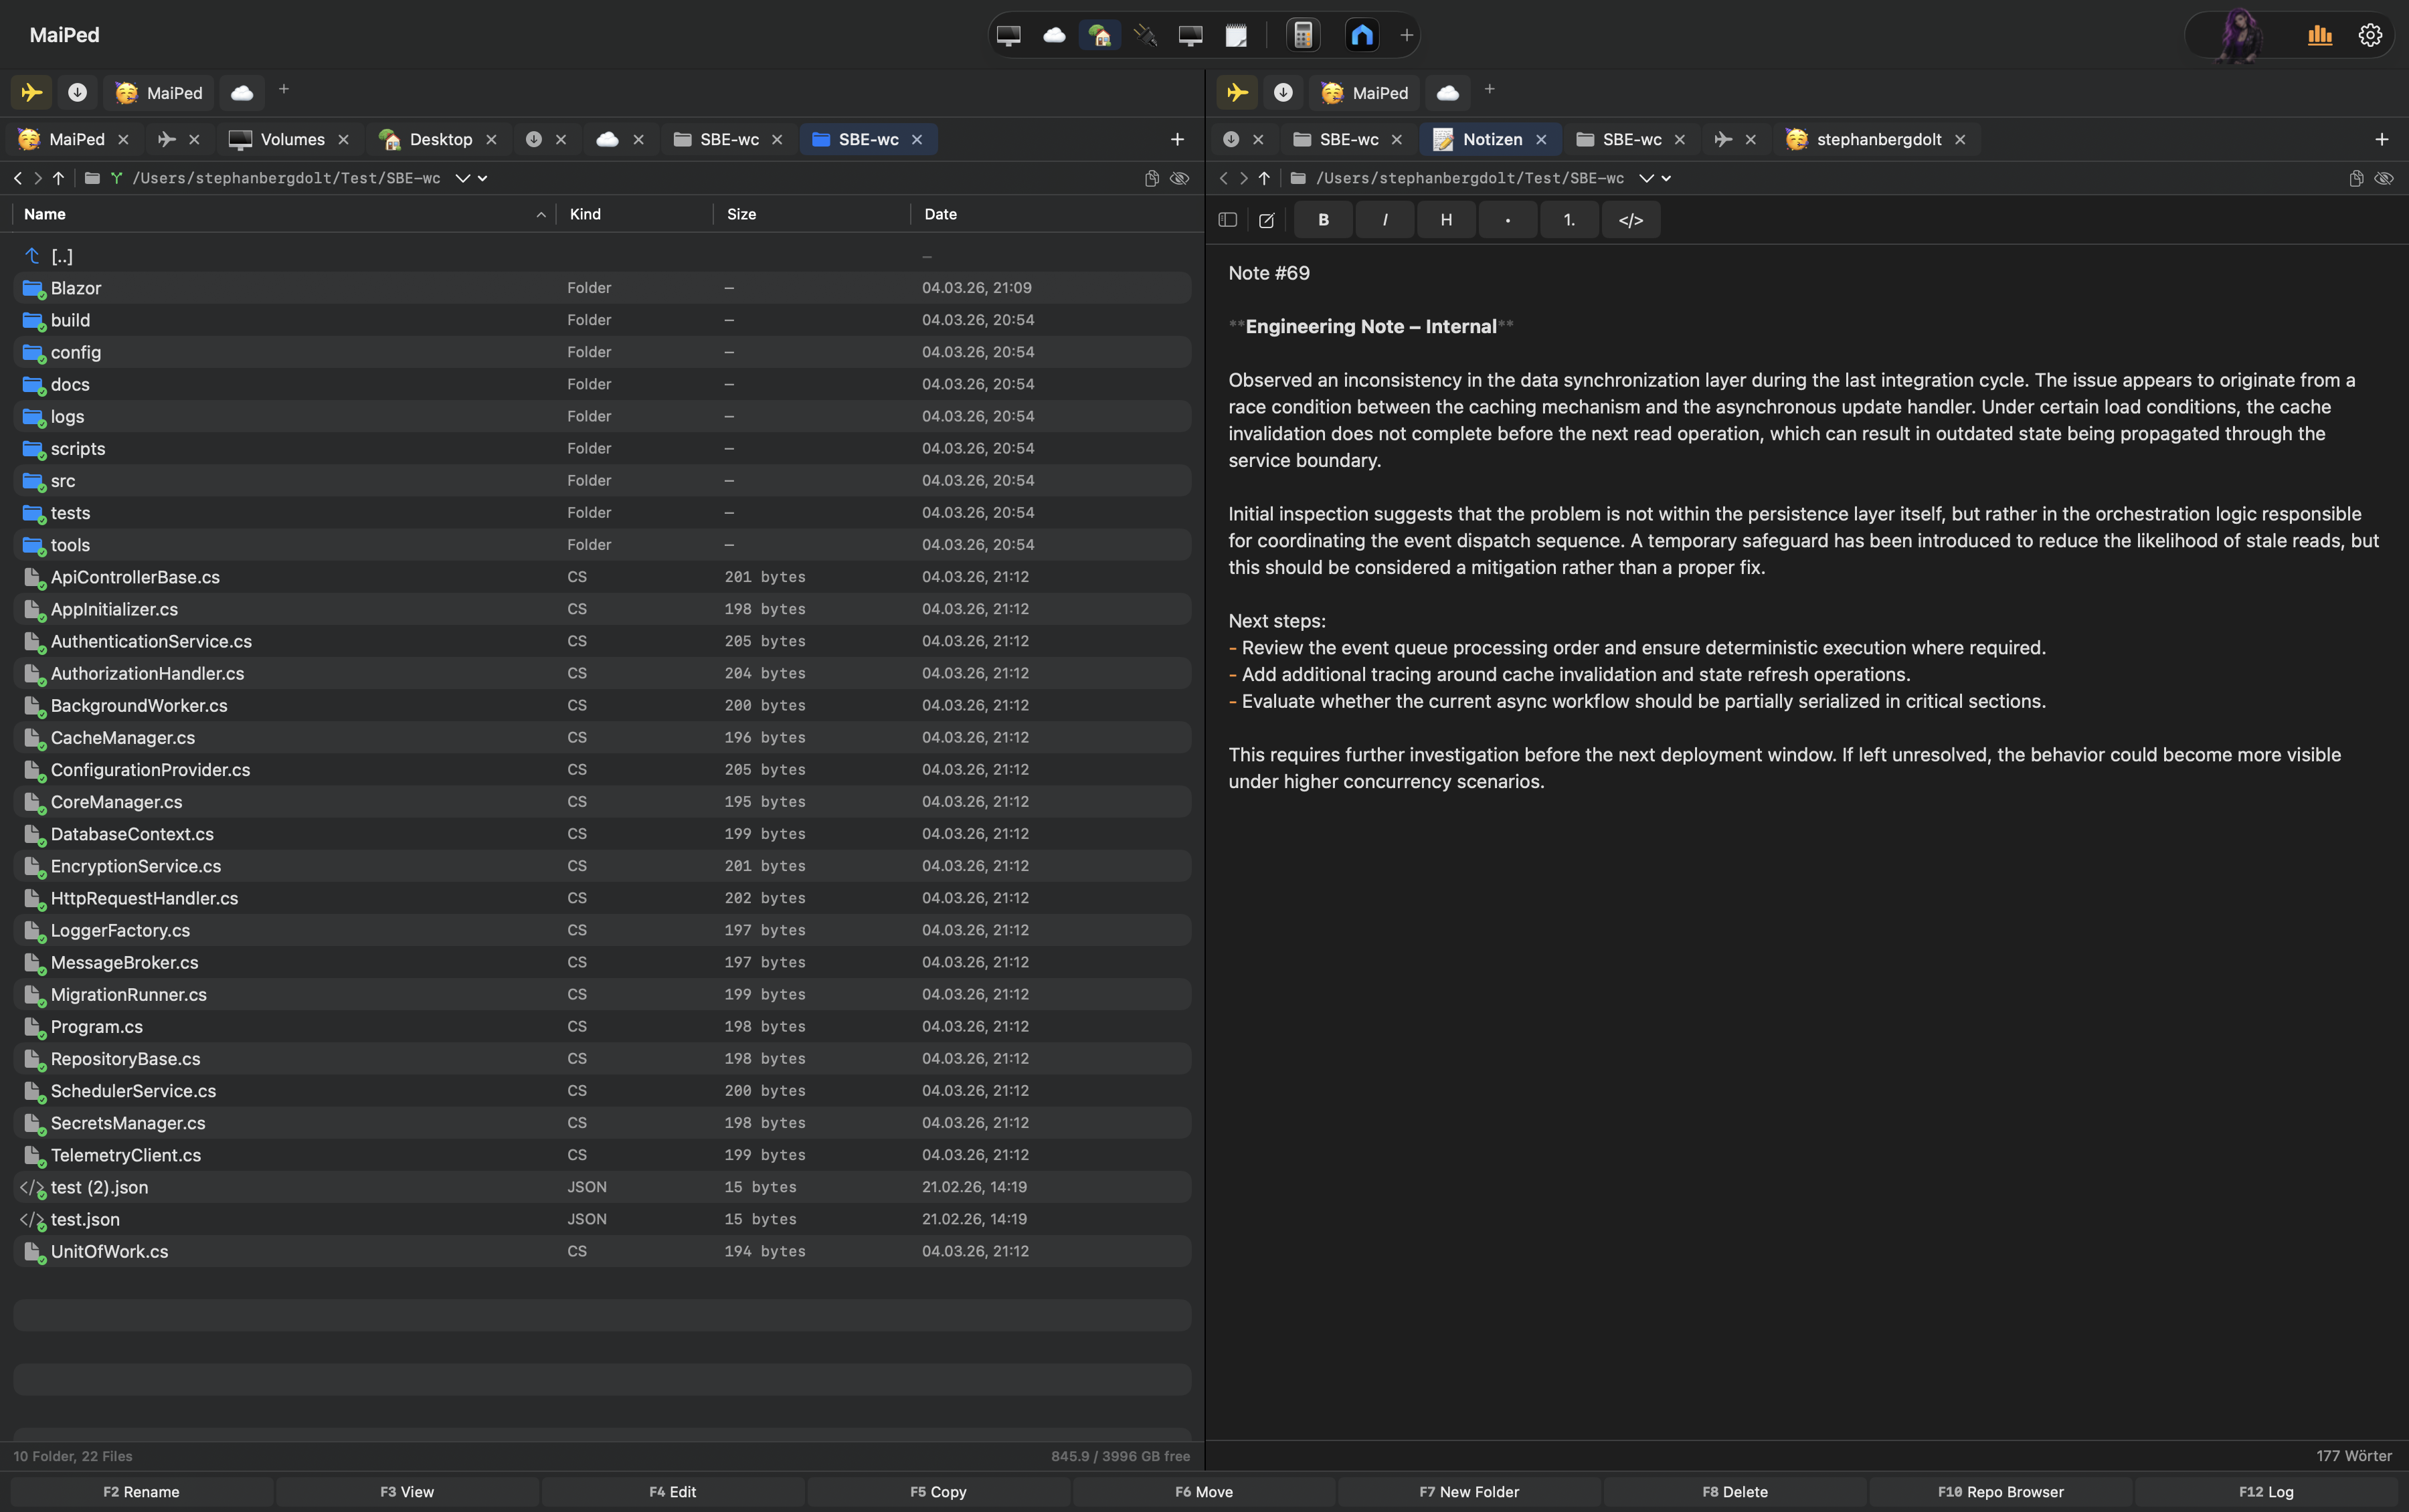
Task: Start a new note with the compose icon
Action: [1267, 220]
